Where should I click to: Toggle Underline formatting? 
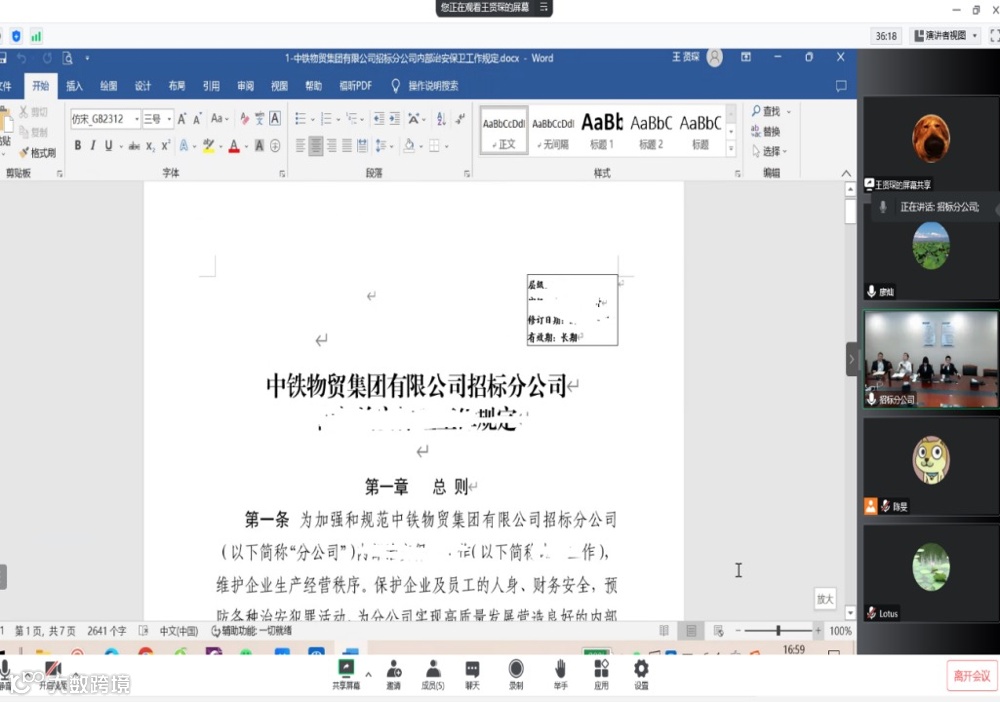click(x=108, y=146)
